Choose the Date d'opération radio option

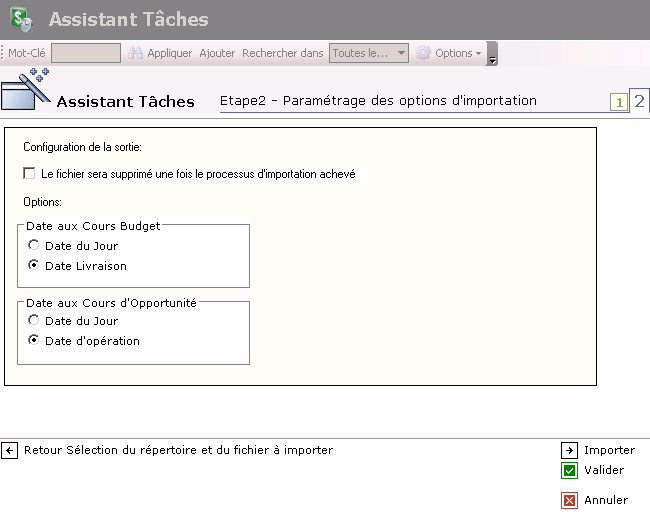(x=34, y=341)
